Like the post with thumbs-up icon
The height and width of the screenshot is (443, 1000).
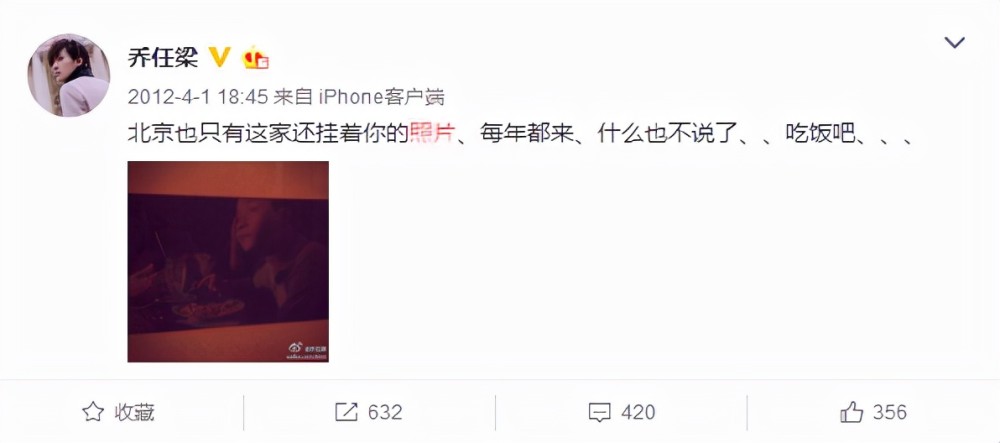pos(851,412)
